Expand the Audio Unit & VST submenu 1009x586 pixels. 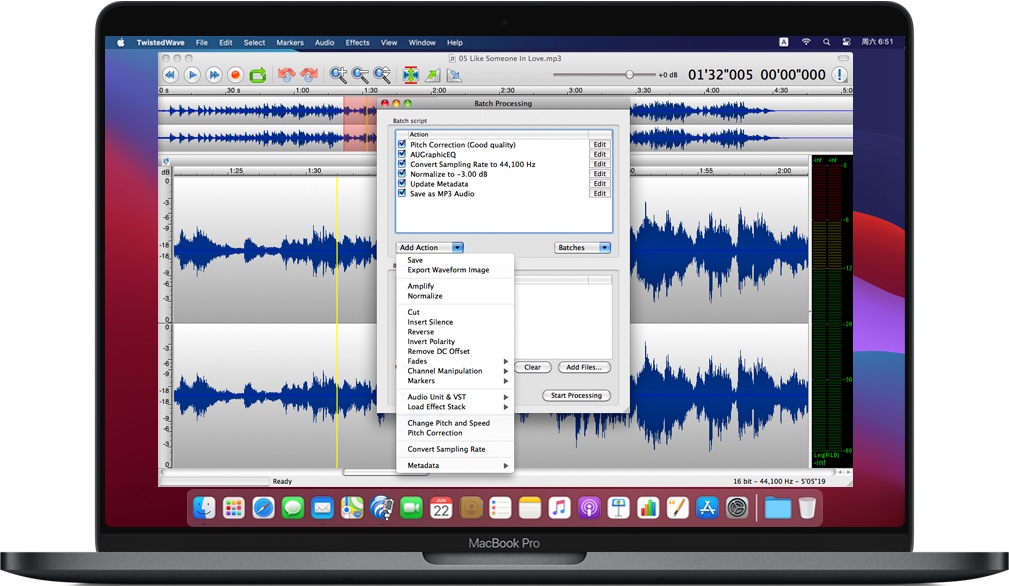tap(436, 397)
